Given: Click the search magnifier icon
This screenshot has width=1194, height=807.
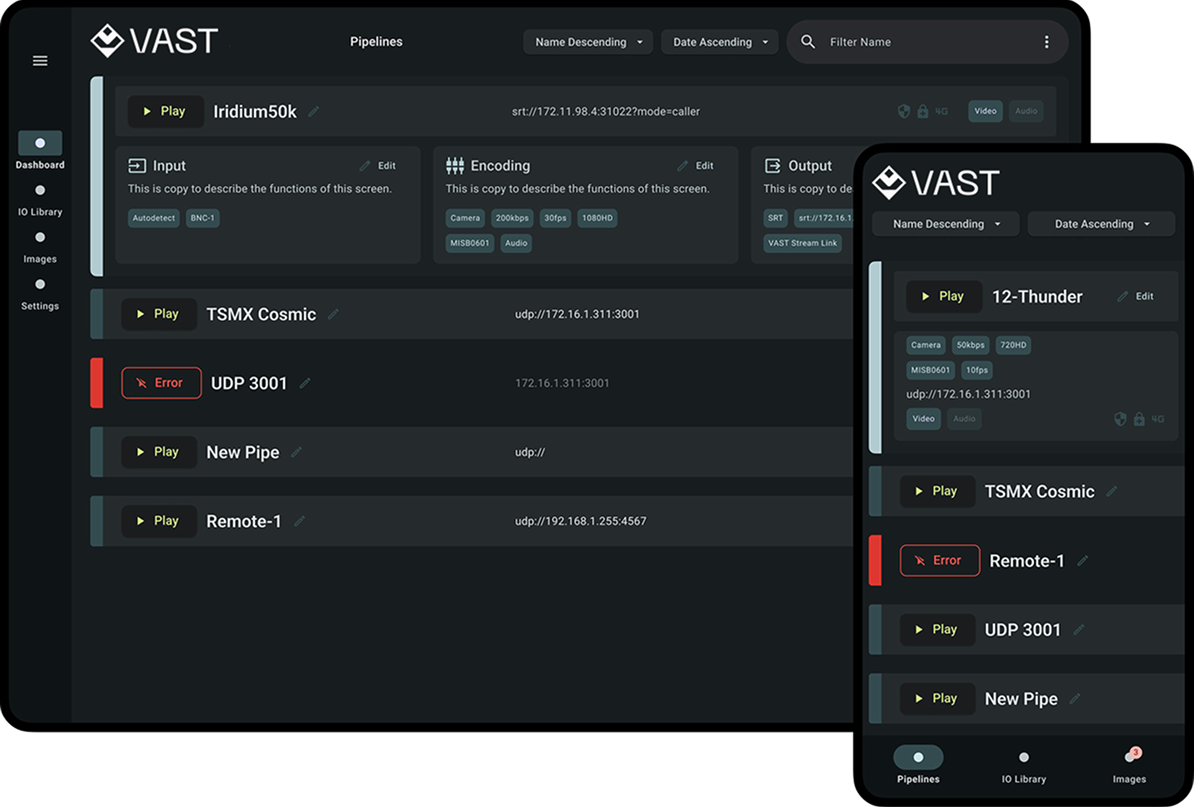Looking at the screenshot, I should (808, 42).
